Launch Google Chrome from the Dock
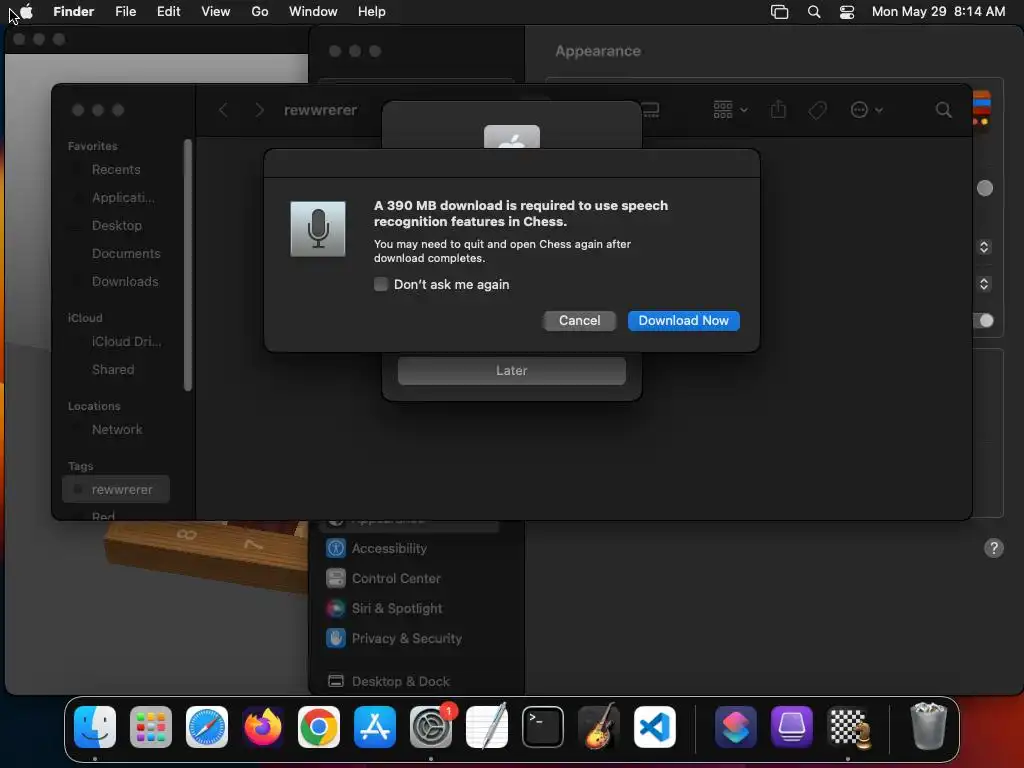Image resolution: width=1024 pixels, height=768 pixels. pyautogui.click(x=319, y=727)
